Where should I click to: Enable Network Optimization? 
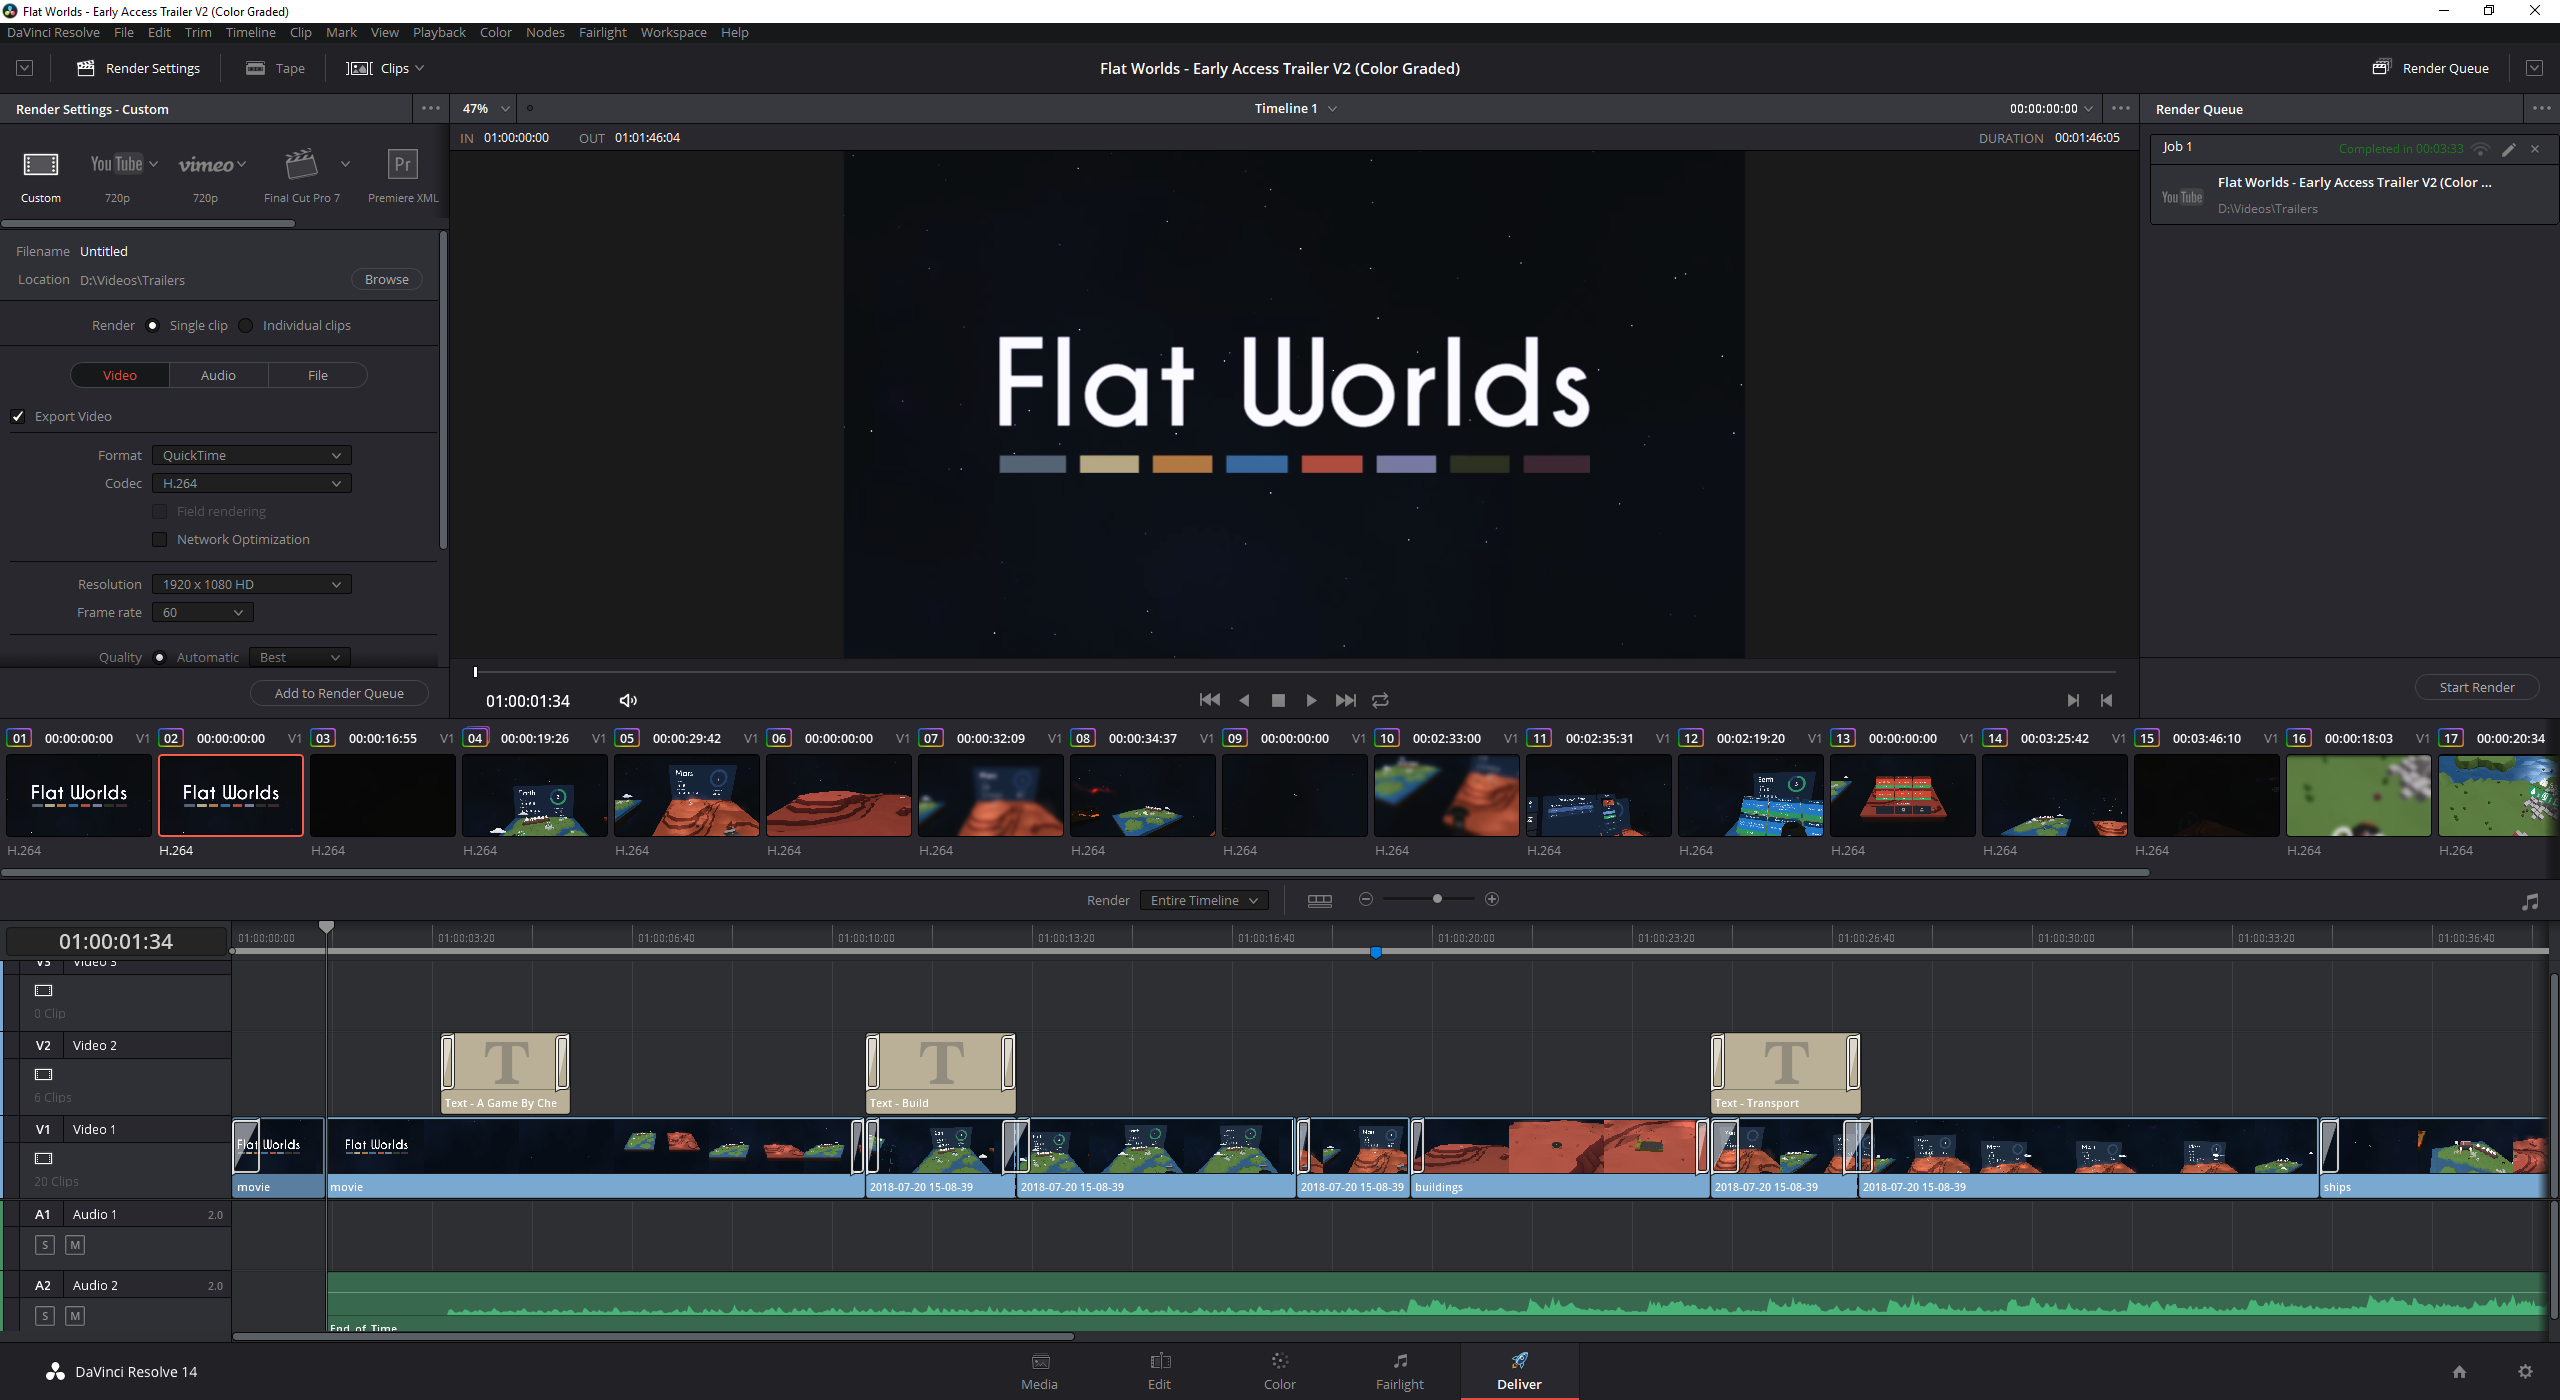pos(160,539)
